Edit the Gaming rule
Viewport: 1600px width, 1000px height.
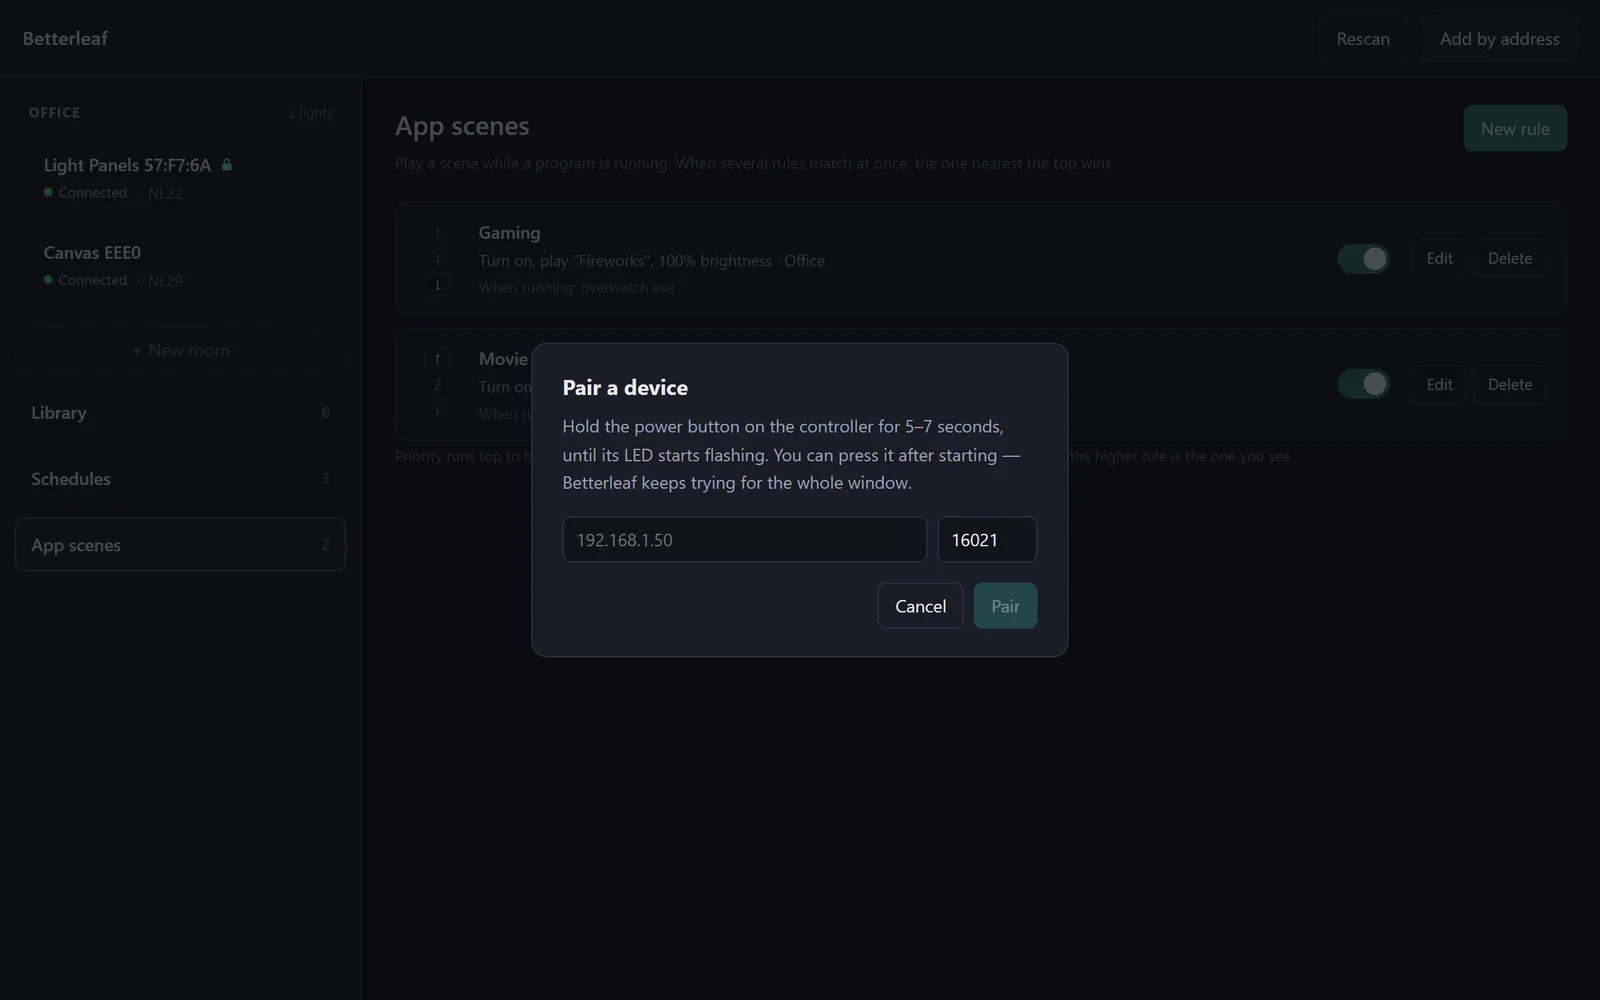pos(1439,258)
